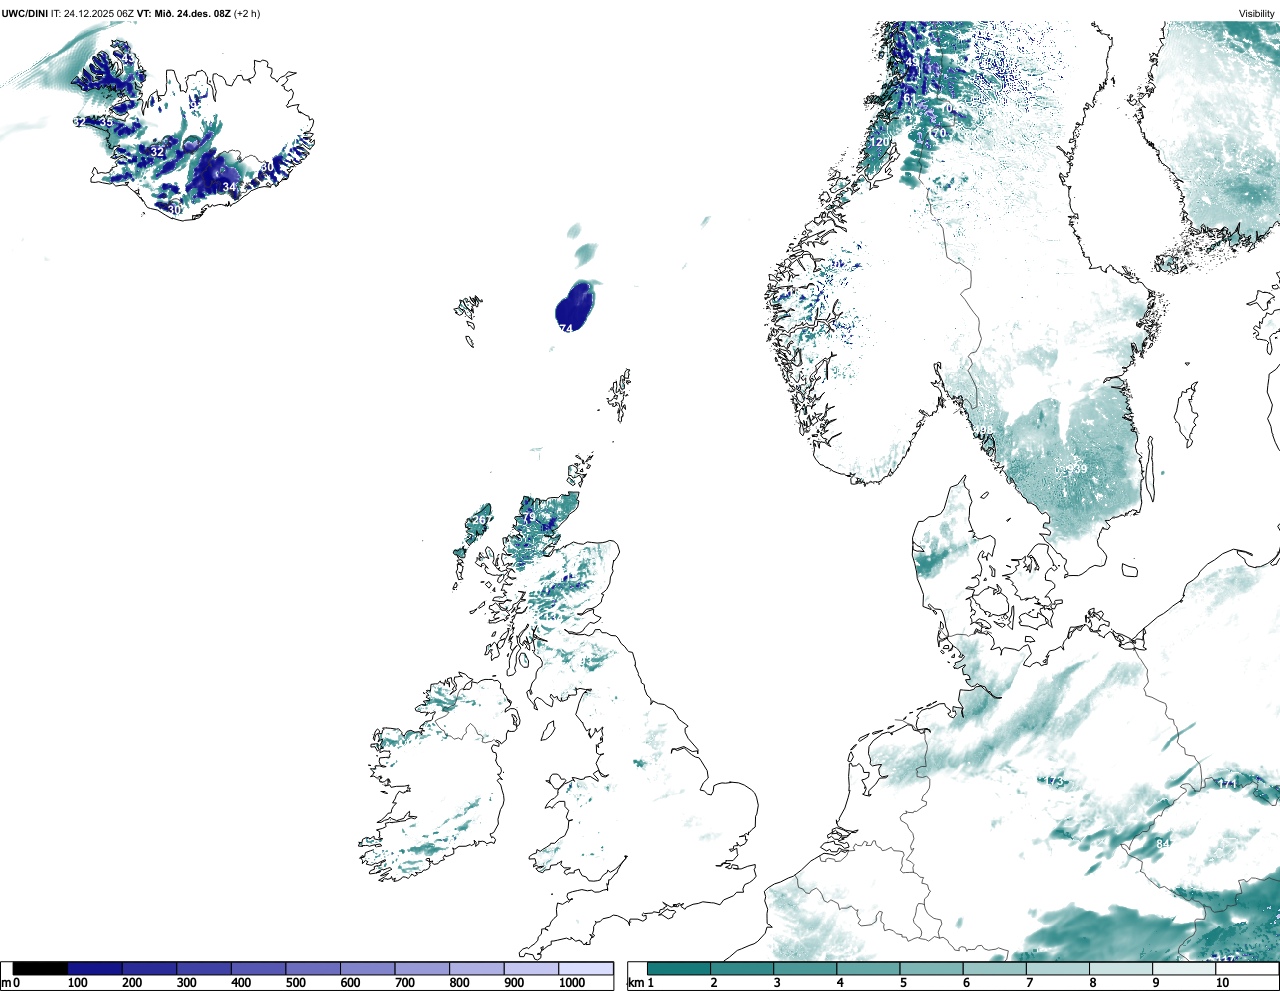Click the '939' value over southern Sweden
This screenshot has width=1280, height=991.
[1077, 469]
